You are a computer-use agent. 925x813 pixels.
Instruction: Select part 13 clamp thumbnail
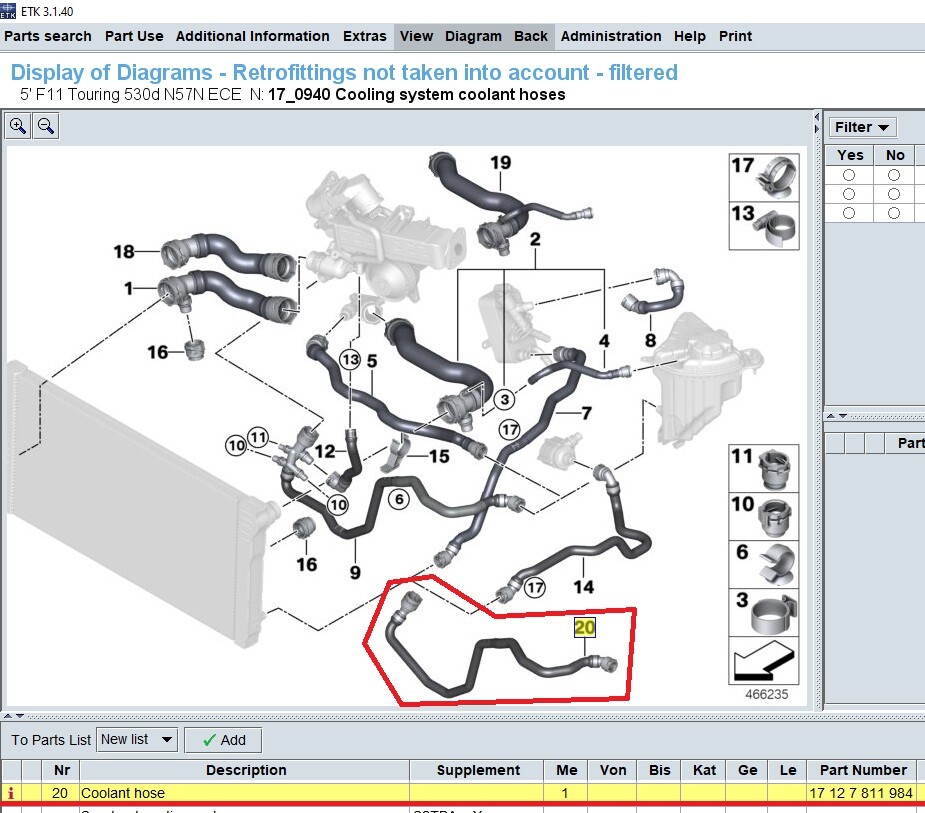click(764, 226)
